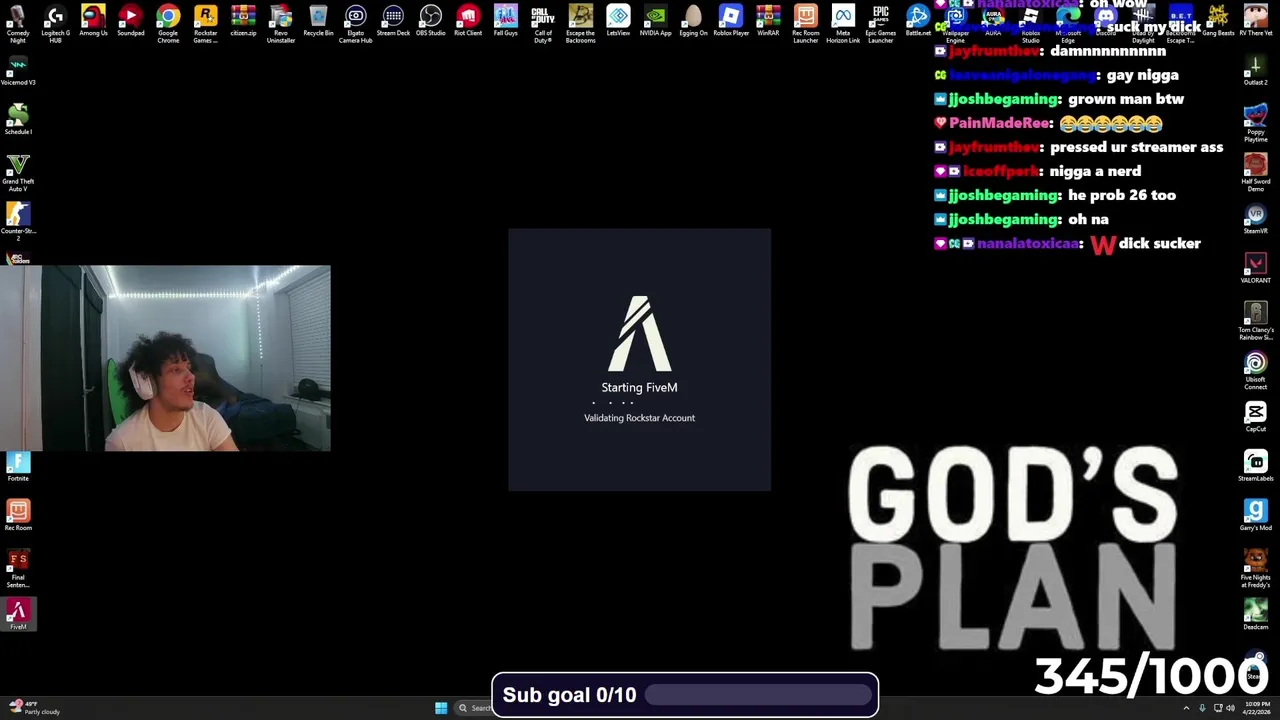The width and height of the screenshot is (1280, 720).
Task: Open the Soundpad shortcut
Action: coord(130,21)
